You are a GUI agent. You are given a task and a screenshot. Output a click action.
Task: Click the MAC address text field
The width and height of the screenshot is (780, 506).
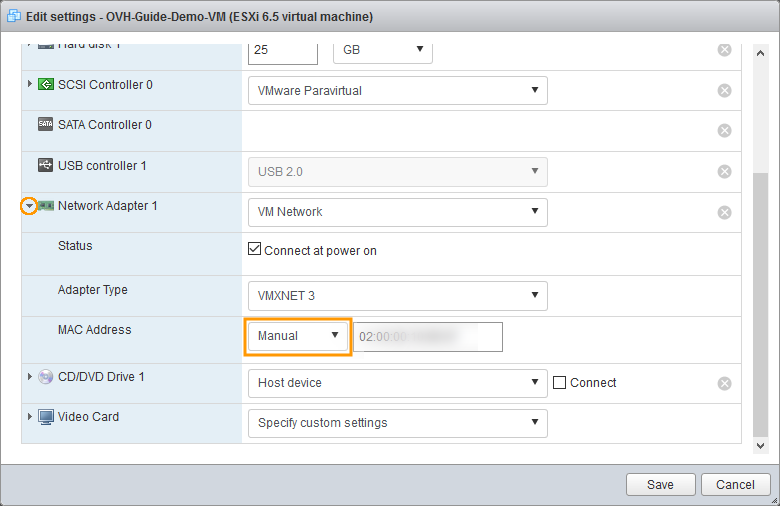[429, 337]
